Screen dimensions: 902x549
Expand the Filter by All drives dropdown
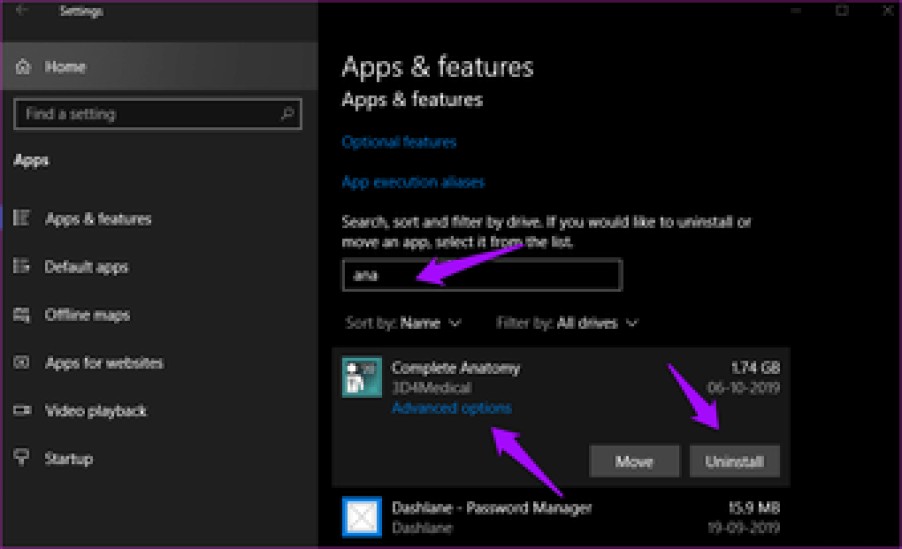[567, 323]
